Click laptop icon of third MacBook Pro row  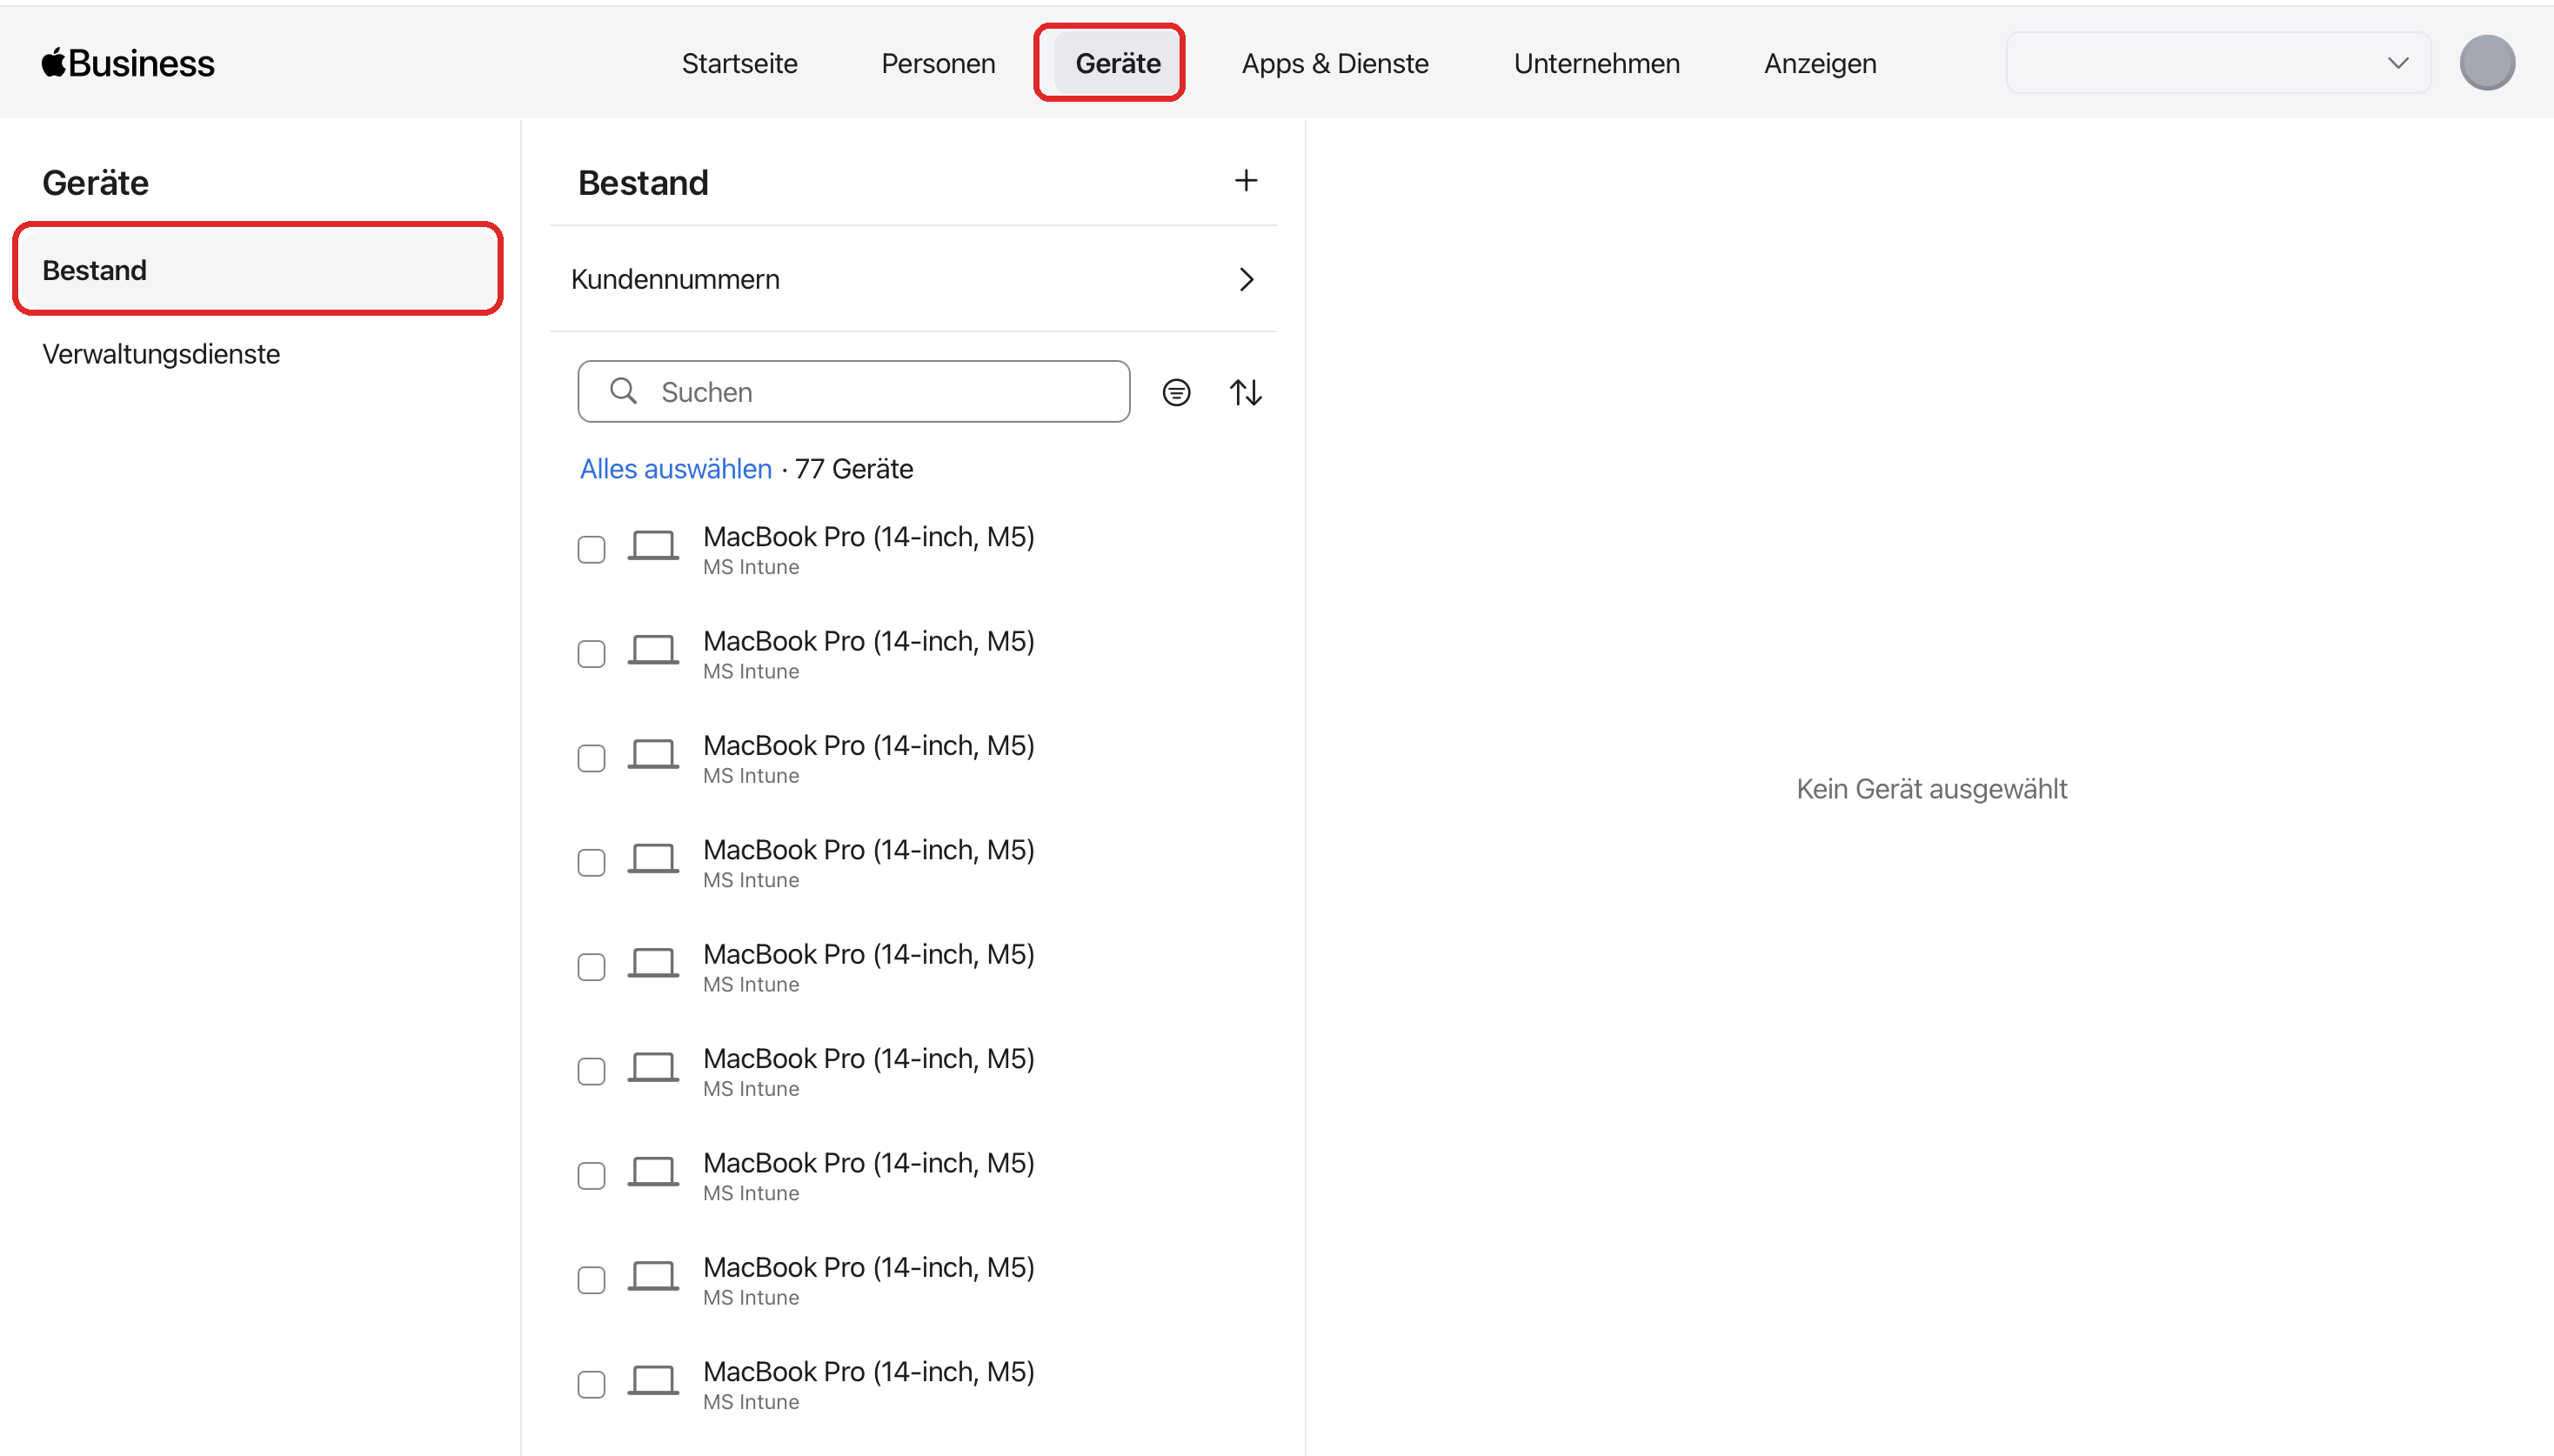[653, 755]
